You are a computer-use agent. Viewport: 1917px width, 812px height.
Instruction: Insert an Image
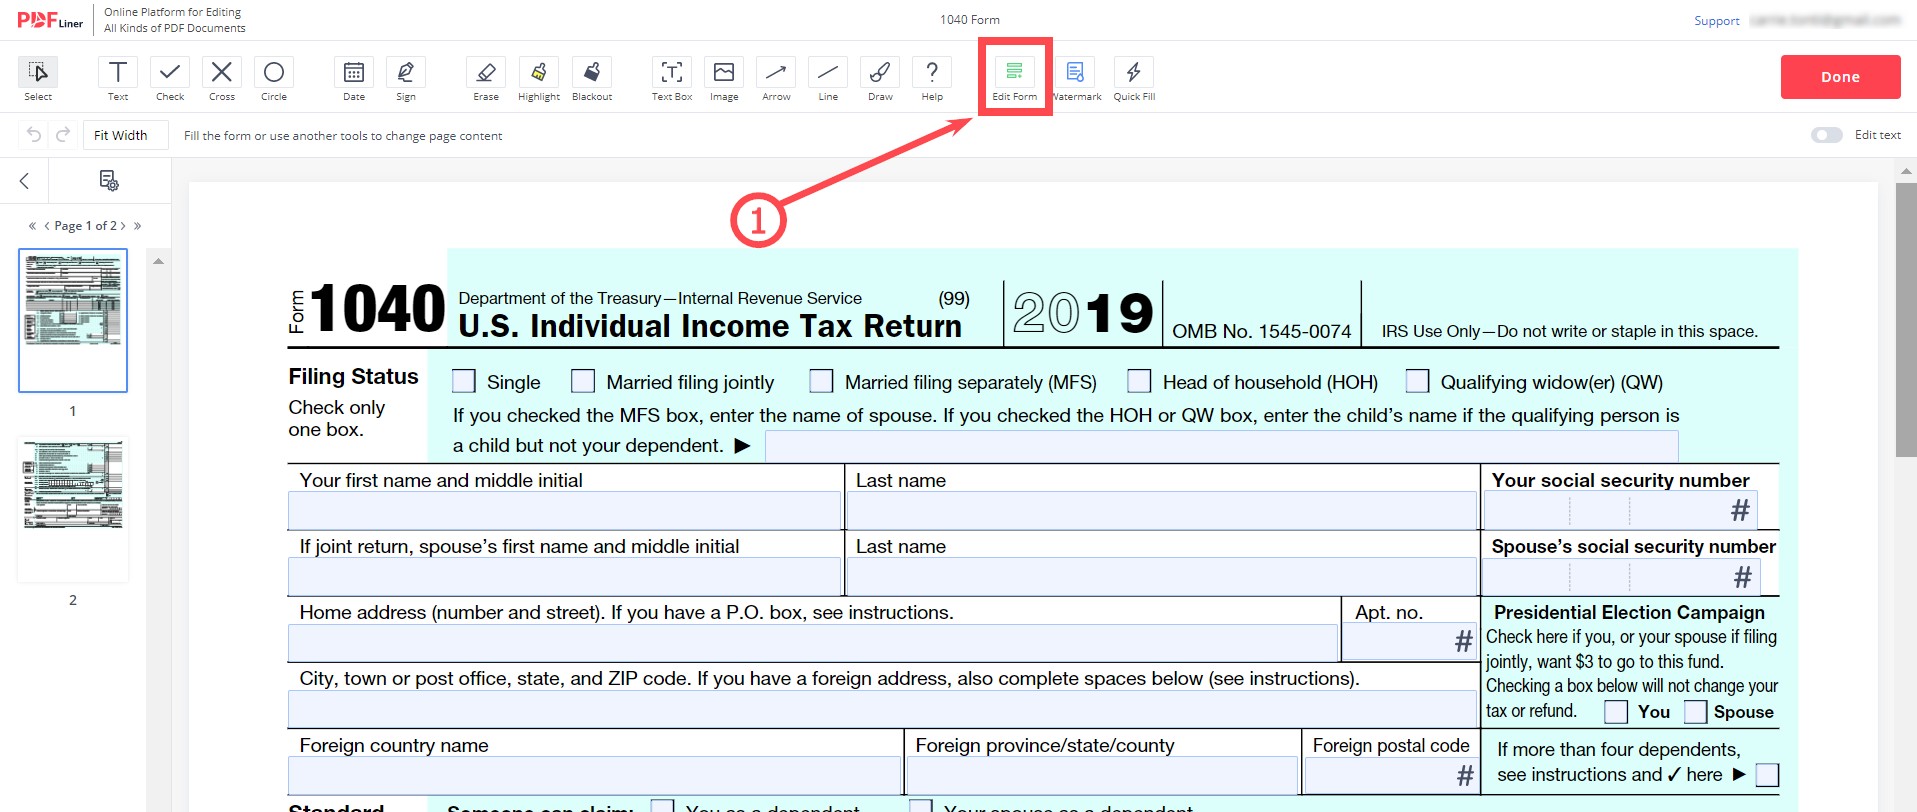coord(724,79)
